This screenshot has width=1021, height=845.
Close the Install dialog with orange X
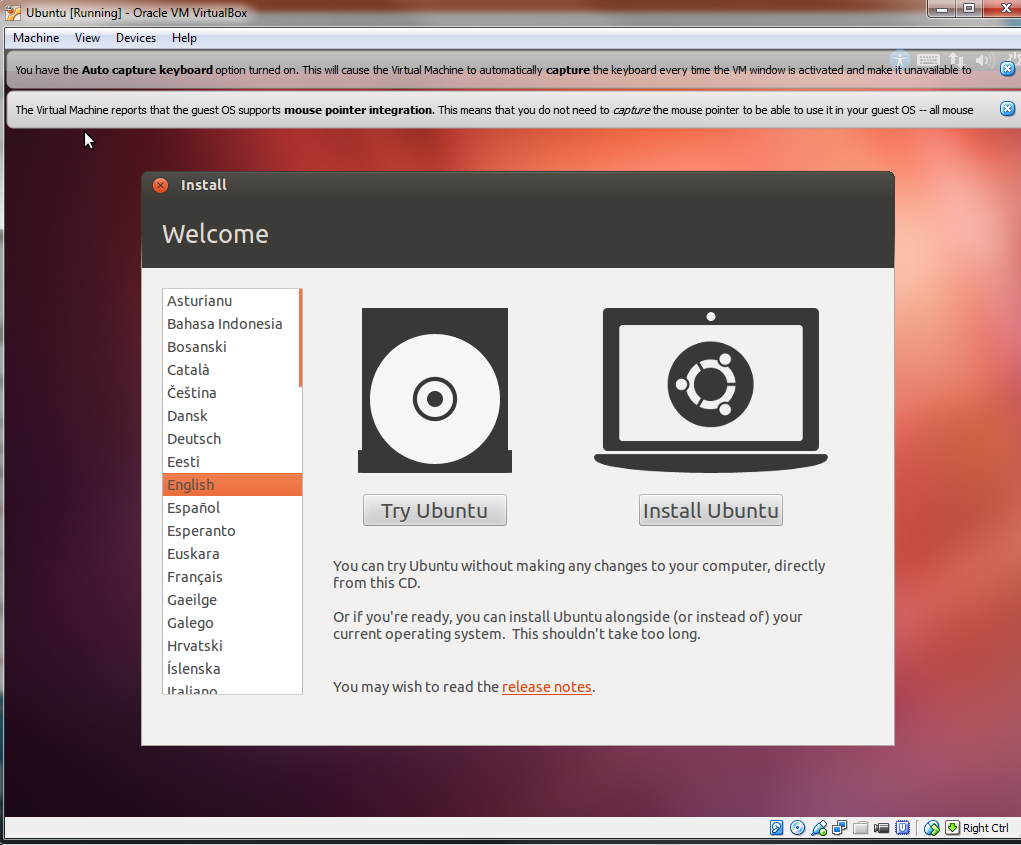click(x=160, y=186)
